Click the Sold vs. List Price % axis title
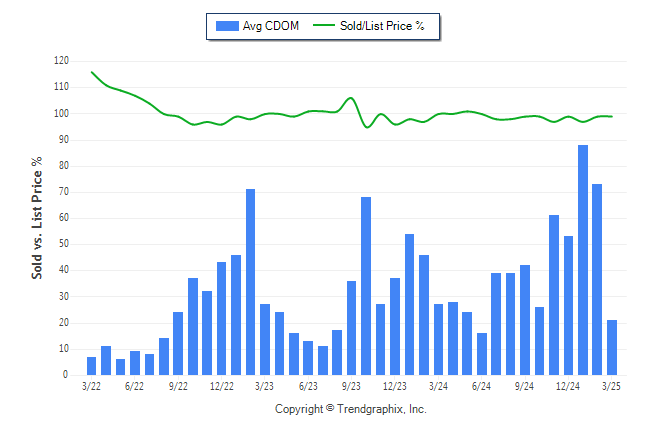 pos(37,218)
